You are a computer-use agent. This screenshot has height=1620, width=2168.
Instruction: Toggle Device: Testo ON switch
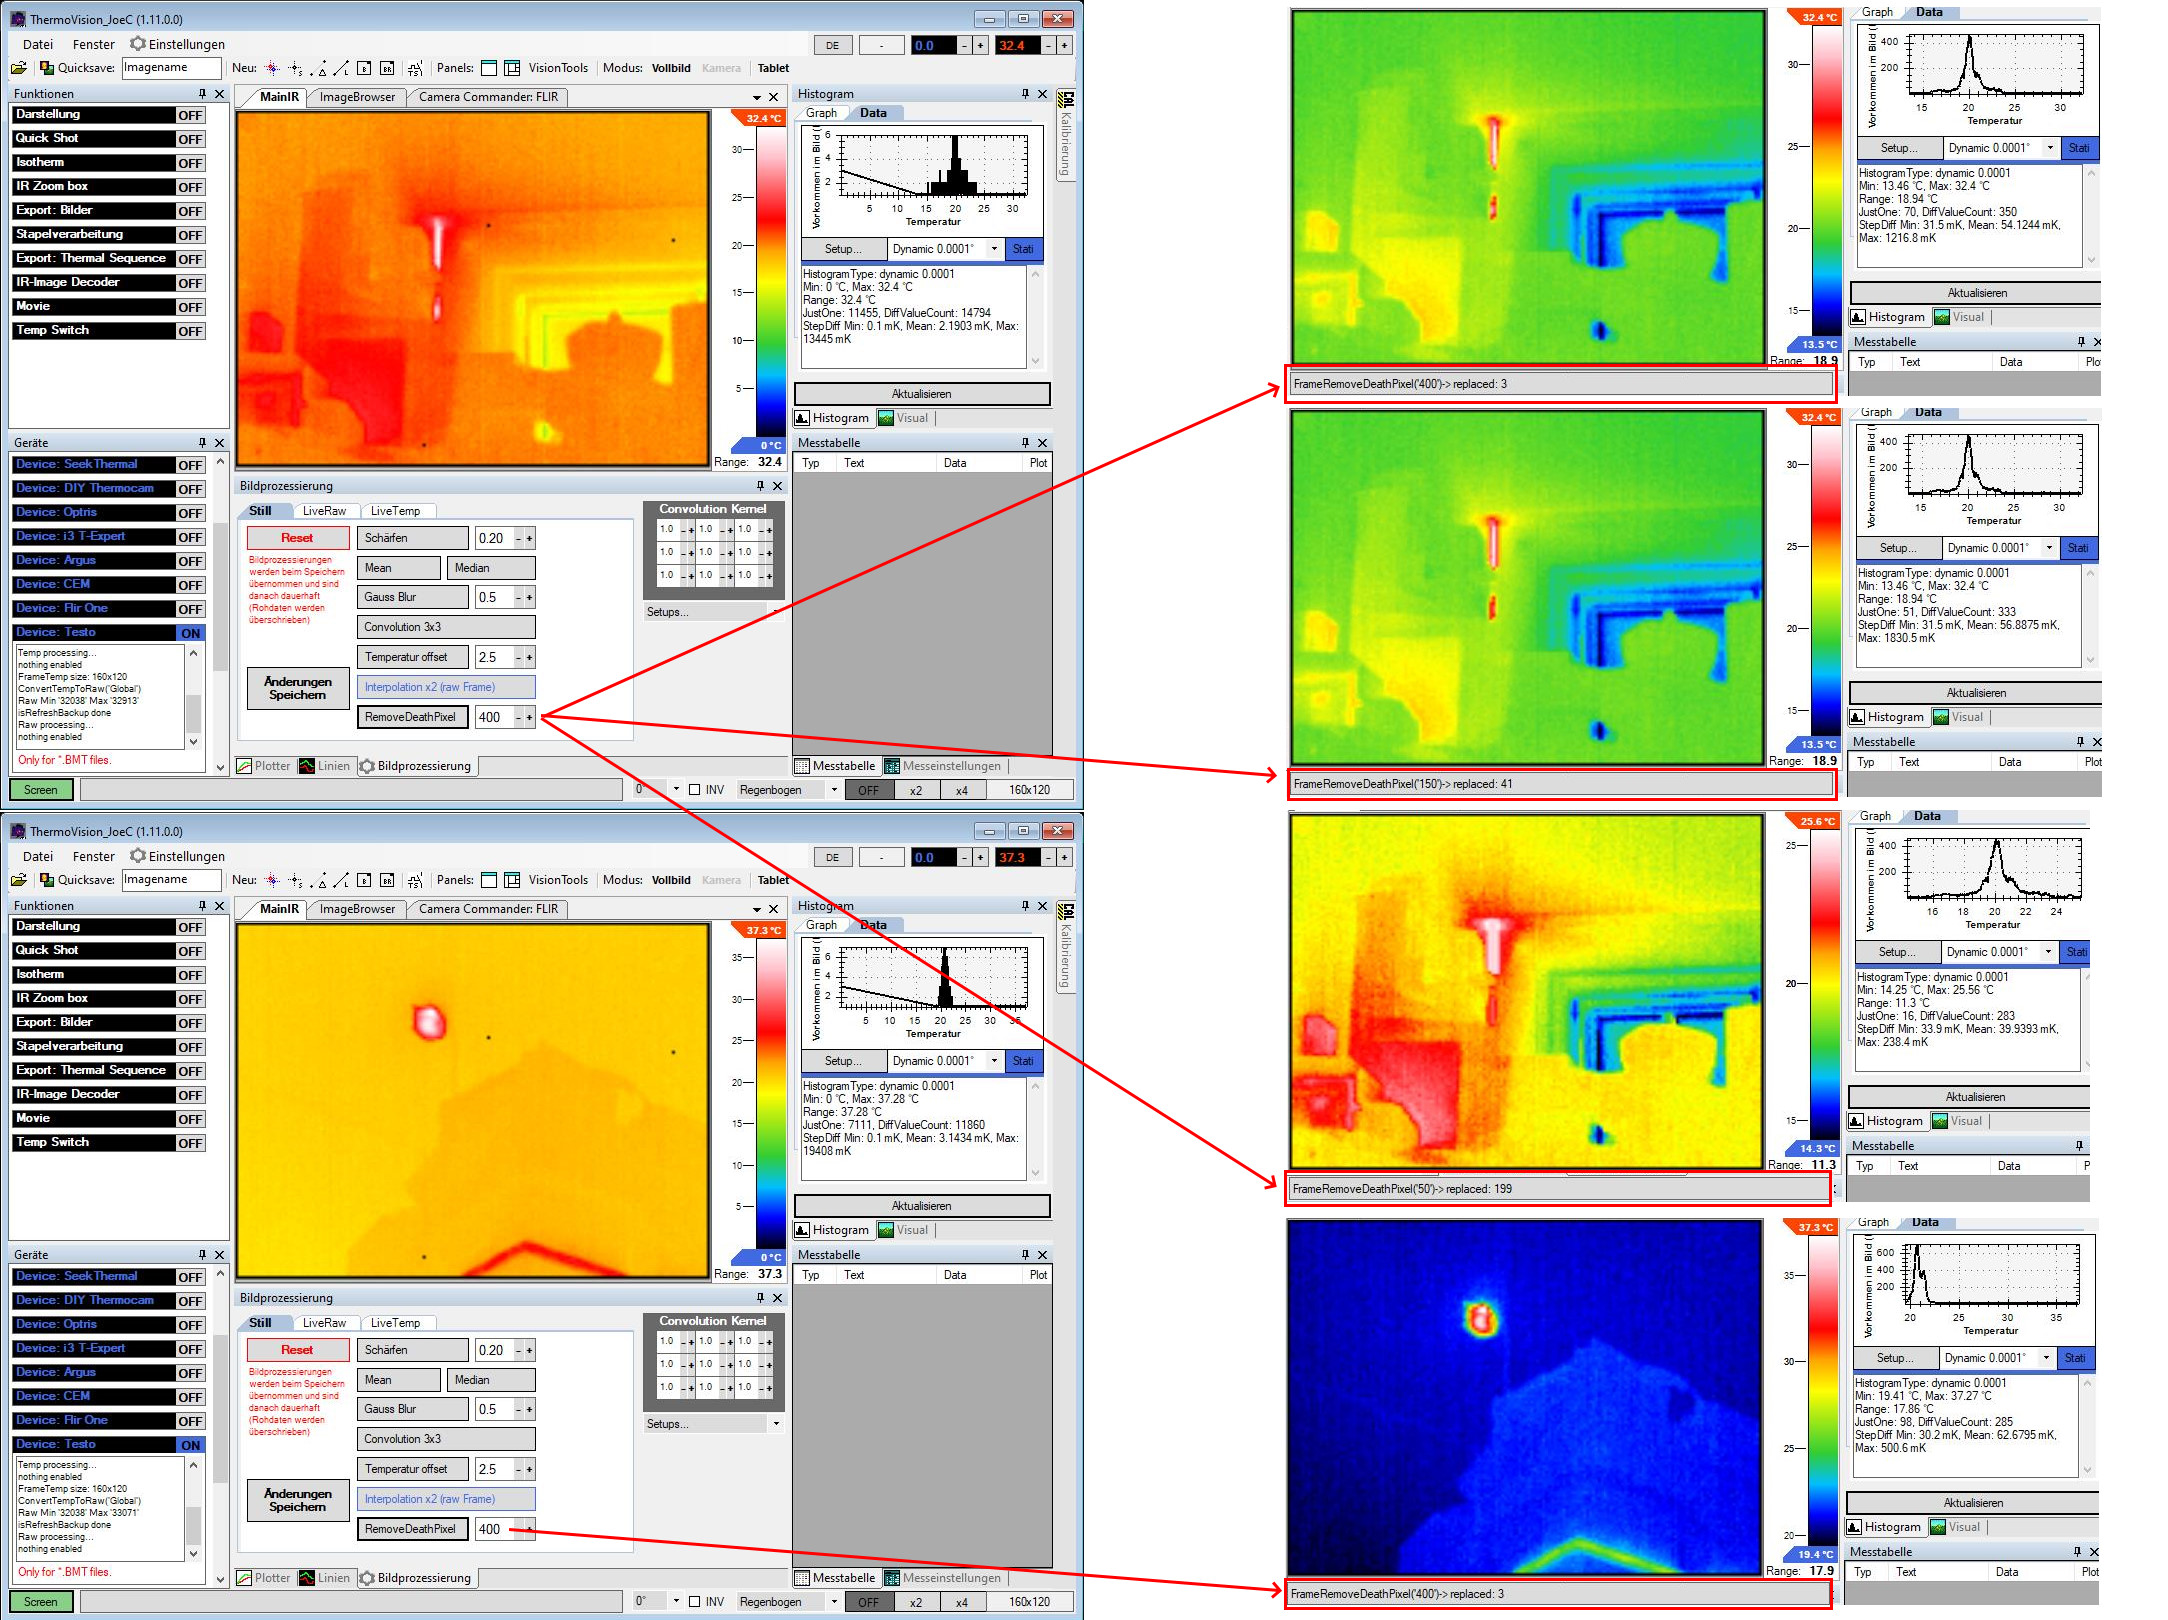[190, 633]
